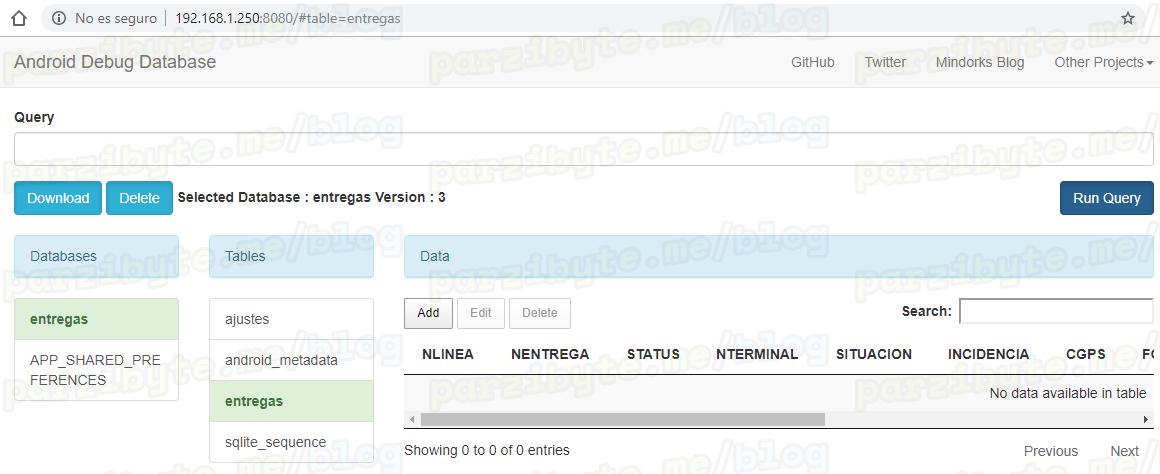
Task: Open the sqlite_sequence table
Action: (291, 442)
